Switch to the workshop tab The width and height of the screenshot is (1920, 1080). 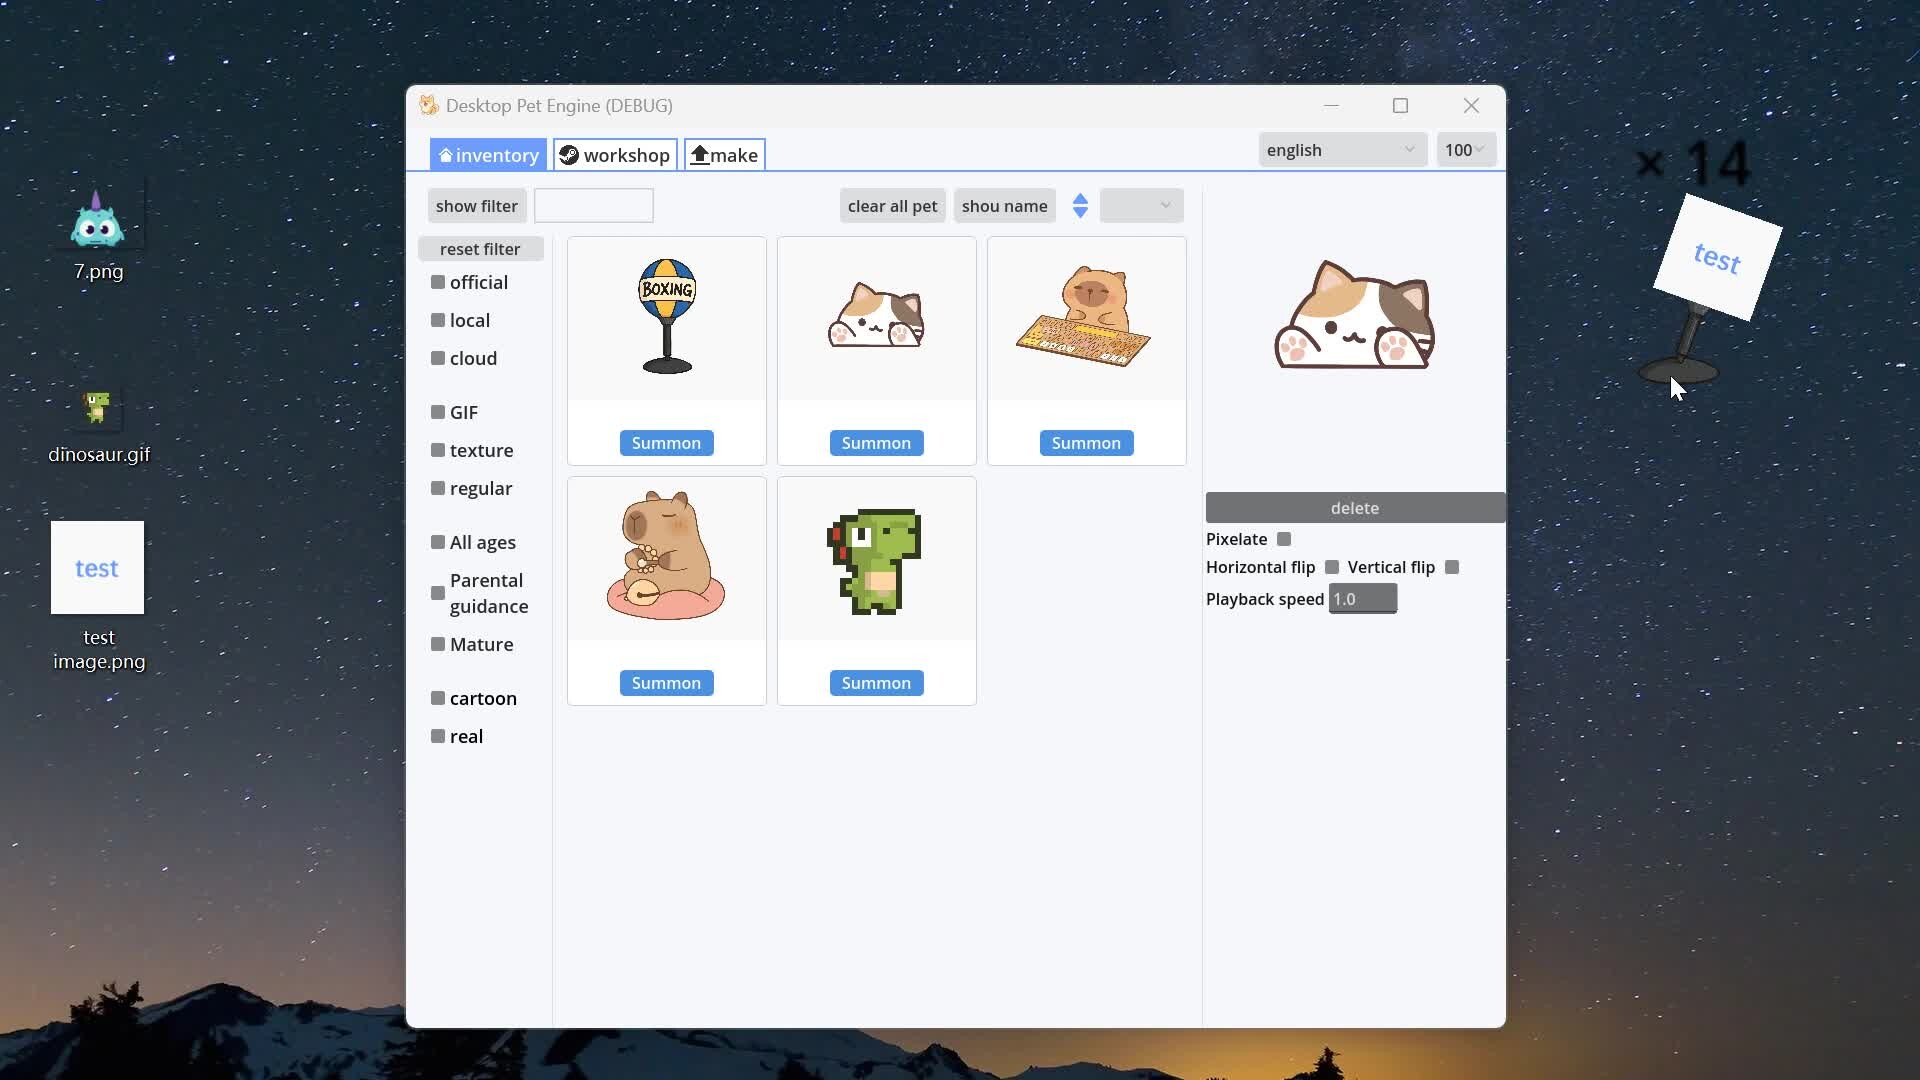point(615,155)
